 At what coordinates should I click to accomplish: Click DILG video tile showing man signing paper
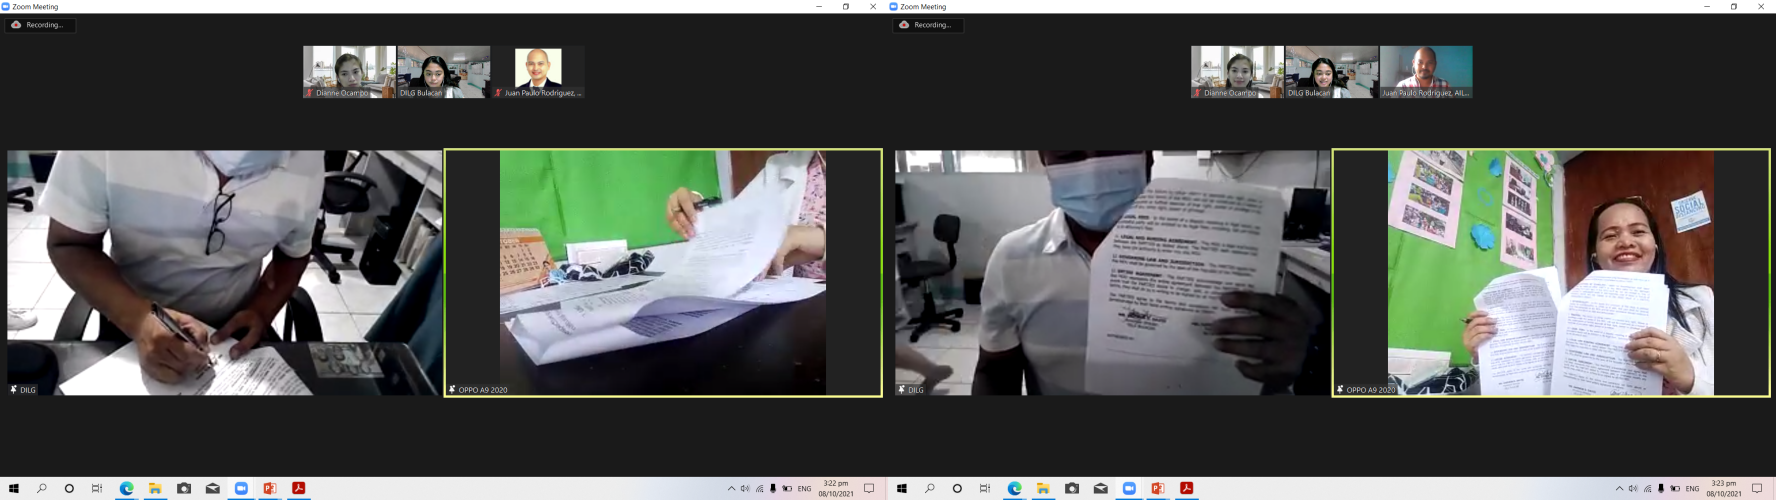click(x=224, y=273)
